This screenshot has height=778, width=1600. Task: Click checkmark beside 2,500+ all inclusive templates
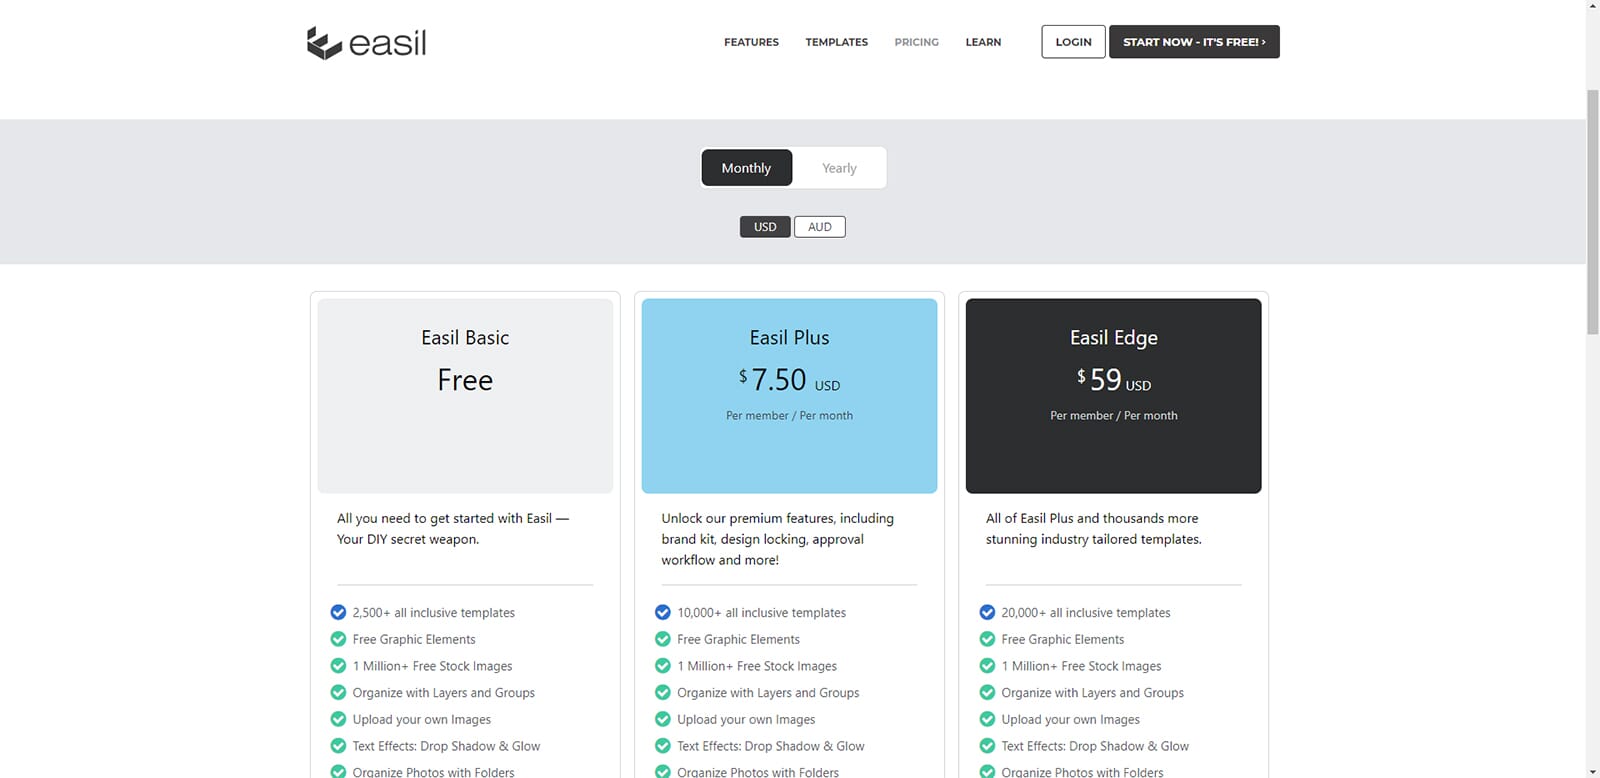coord(338,612)
